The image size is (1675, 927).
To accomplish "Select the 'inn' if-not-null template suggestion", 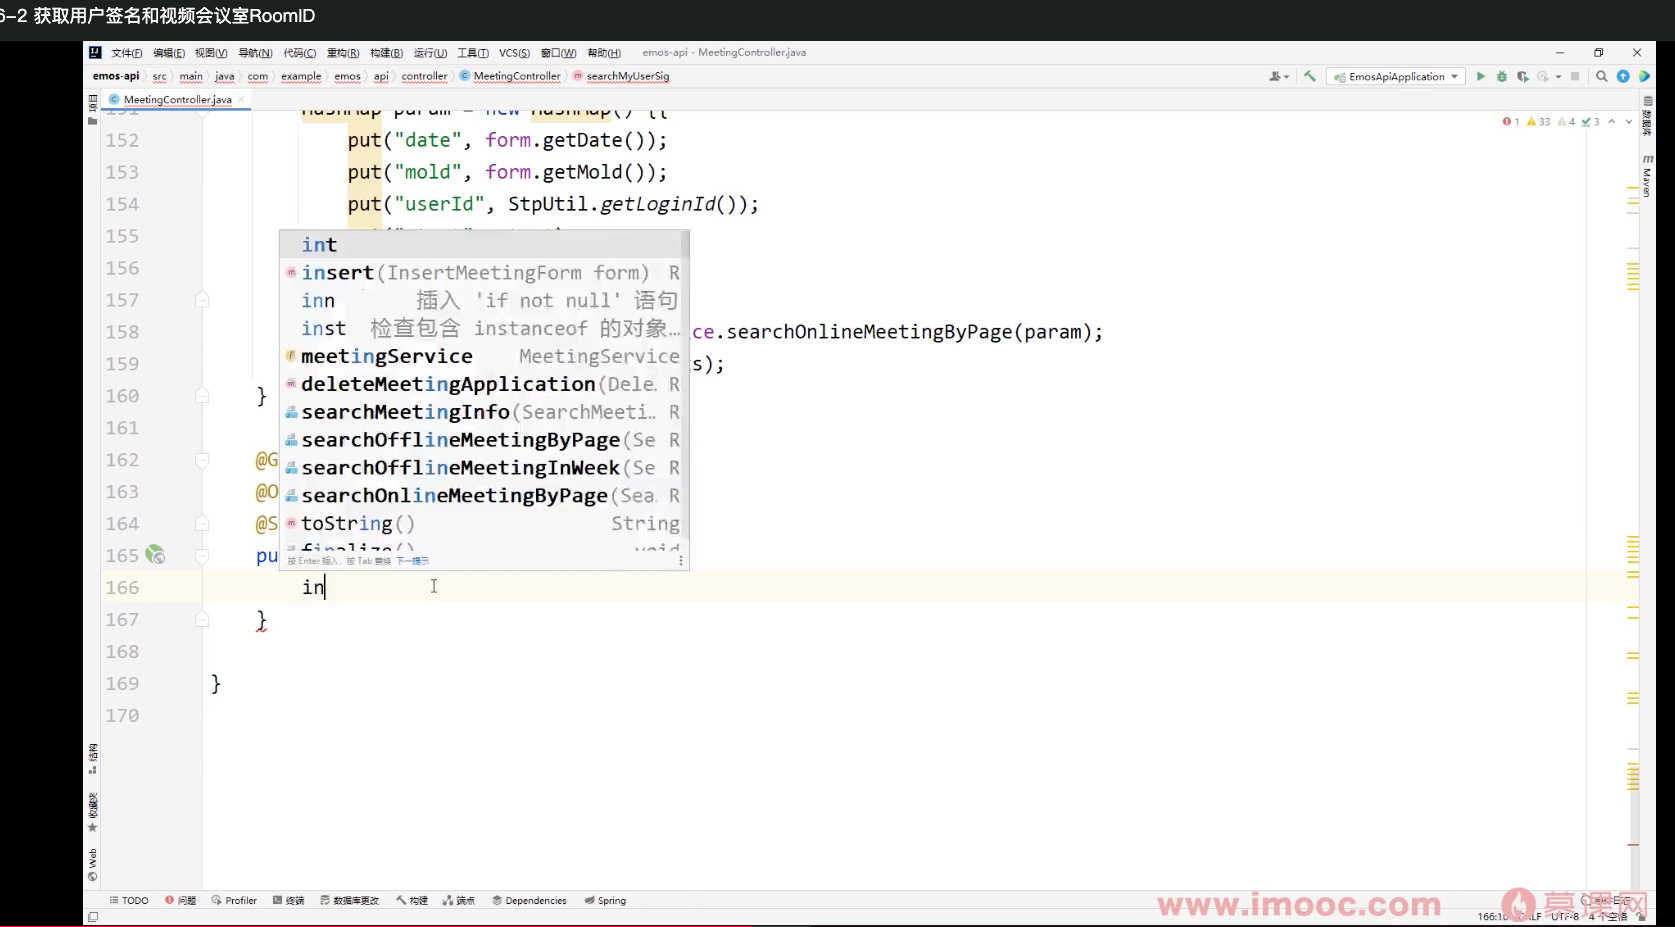I will pos(482,301).
